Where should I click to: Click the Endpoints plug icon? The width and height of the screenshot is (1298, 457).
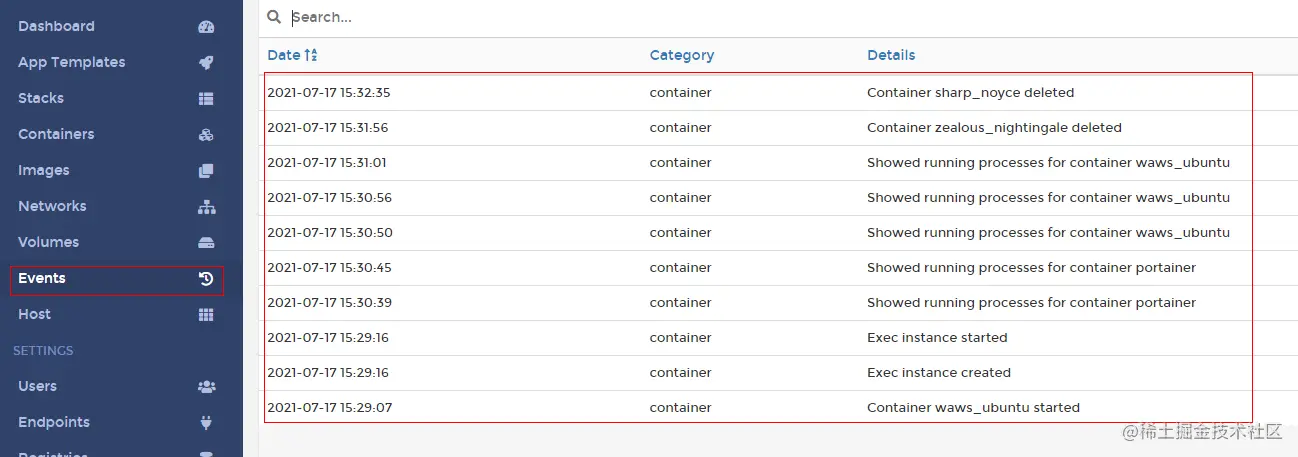pyautogui.click(x=206, y=423)
